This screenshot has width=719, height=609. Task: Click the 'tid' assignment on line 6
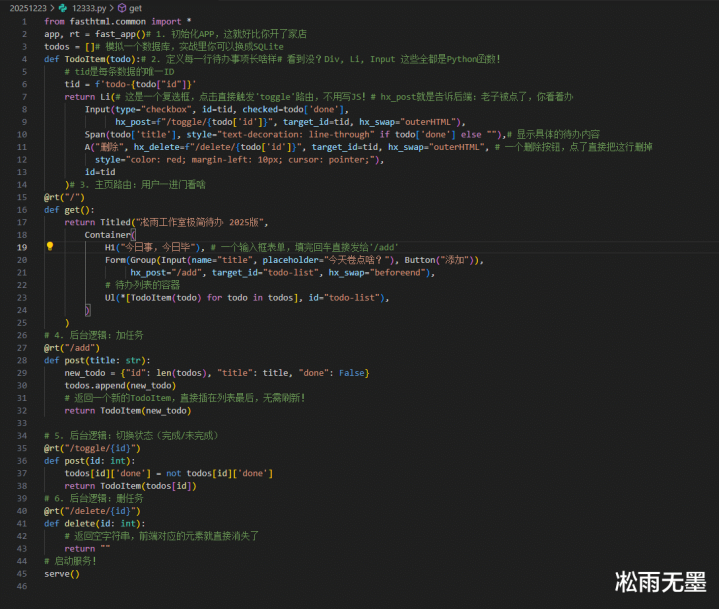click(x=131, y=84)
